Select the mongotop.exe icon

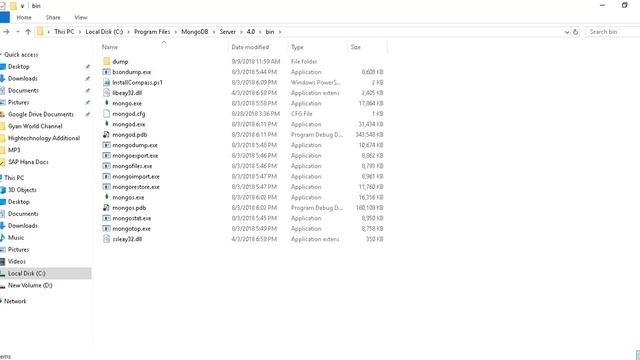(107, 229)
